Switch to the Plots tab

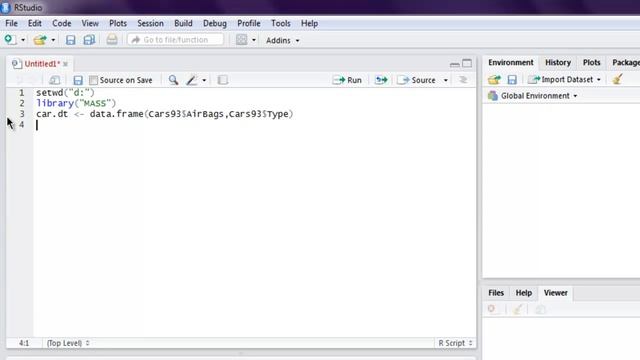point(591,62)
